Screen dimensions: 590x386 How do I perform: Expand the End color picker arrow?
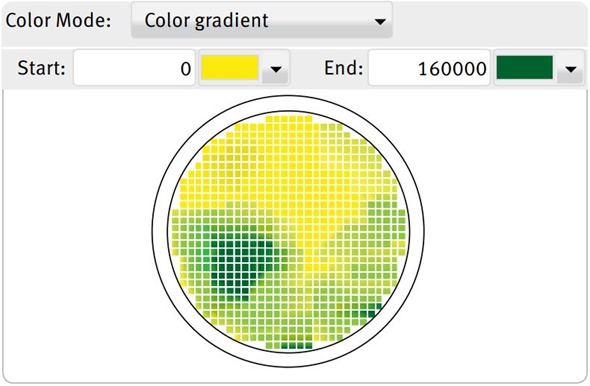571,69
